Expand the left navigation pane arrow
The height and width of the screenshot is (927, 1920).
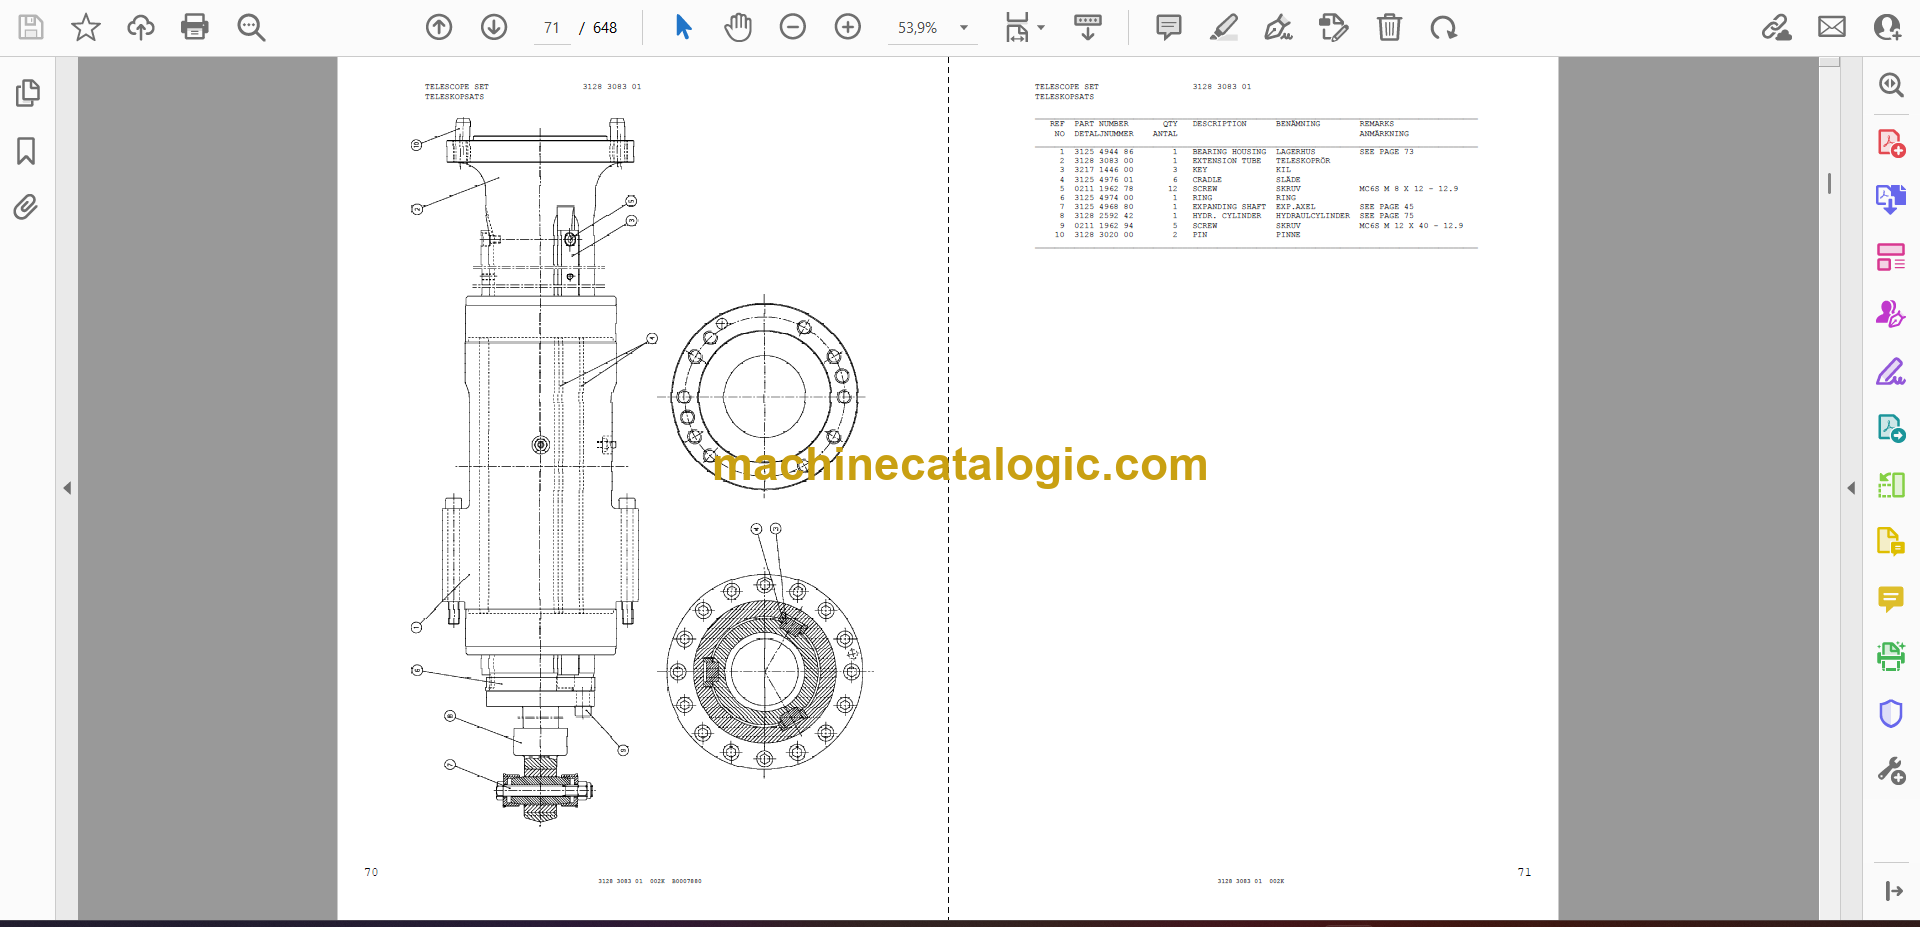point(67,488)
